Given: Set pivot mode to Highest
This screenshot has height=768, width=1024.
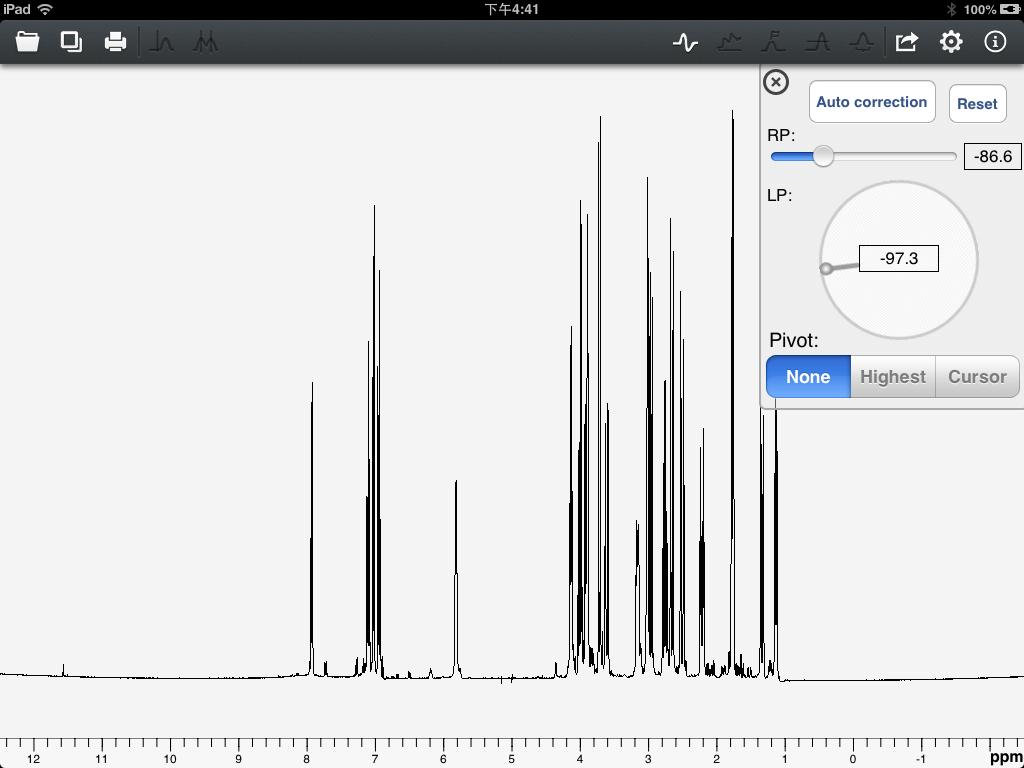Looking at the screenshot, I should (x=892, y=377).
